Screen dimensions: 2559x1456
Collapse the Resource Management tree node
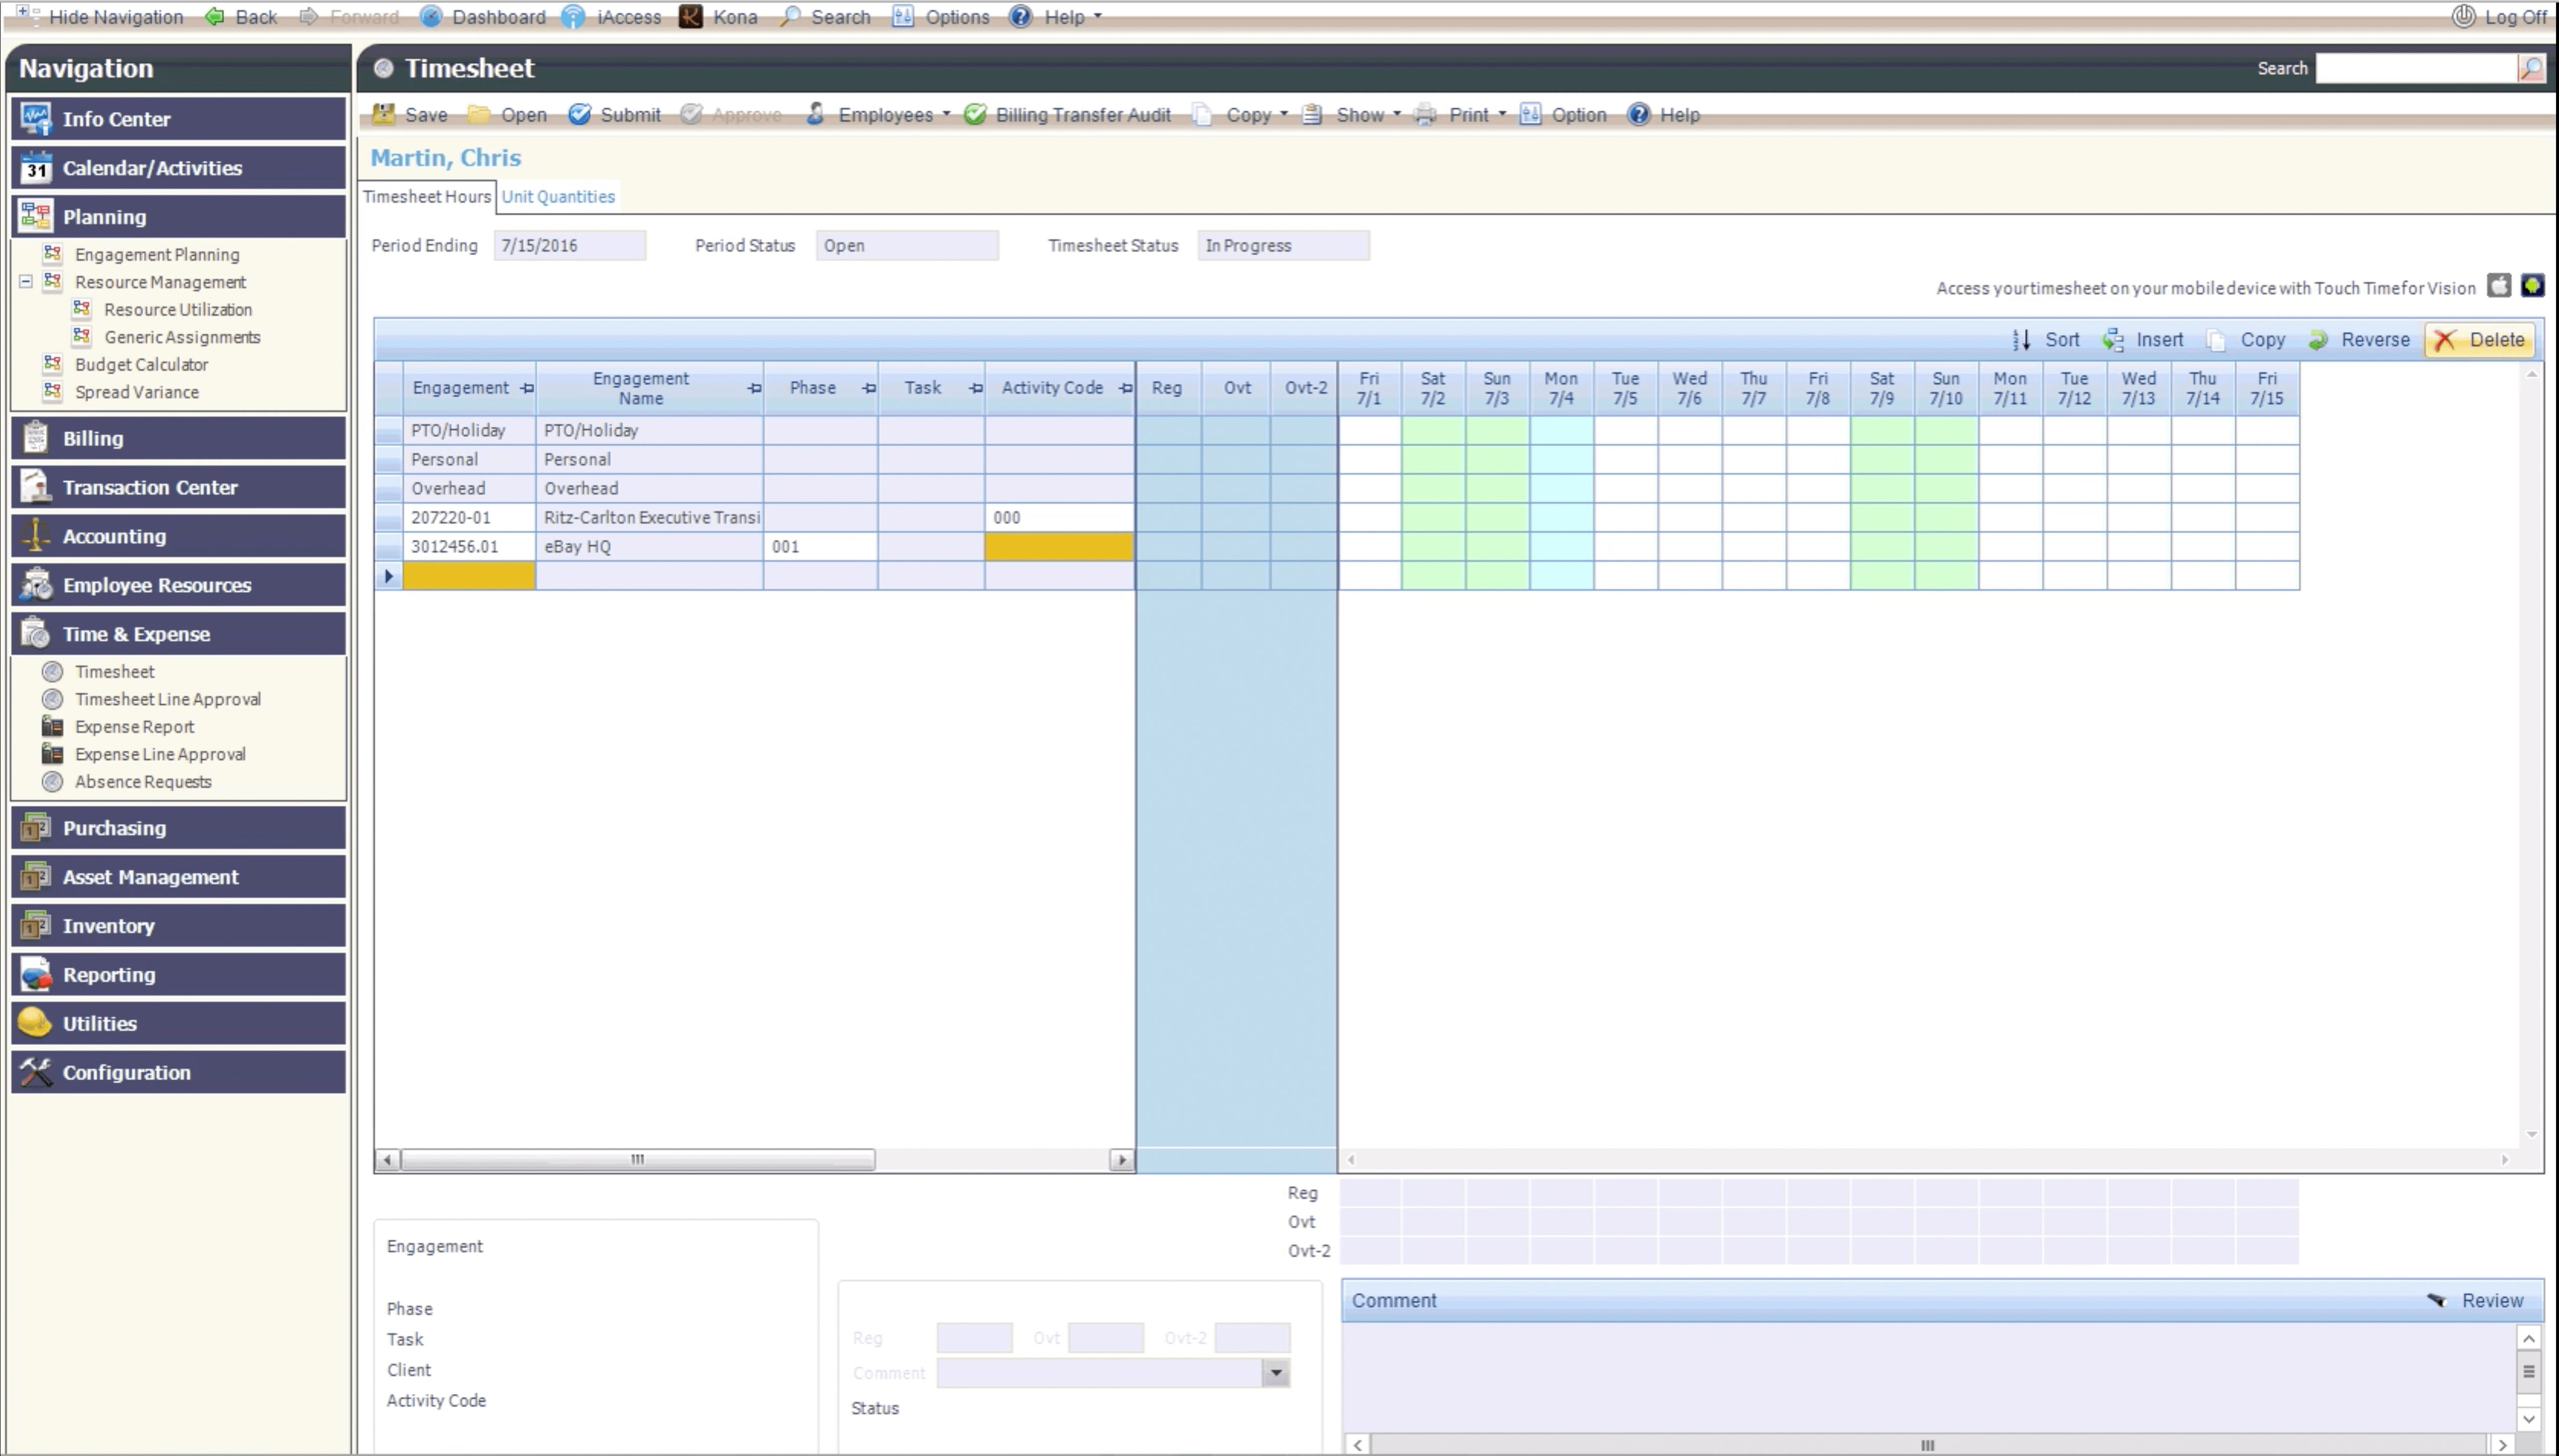click(x=26, y=282)
